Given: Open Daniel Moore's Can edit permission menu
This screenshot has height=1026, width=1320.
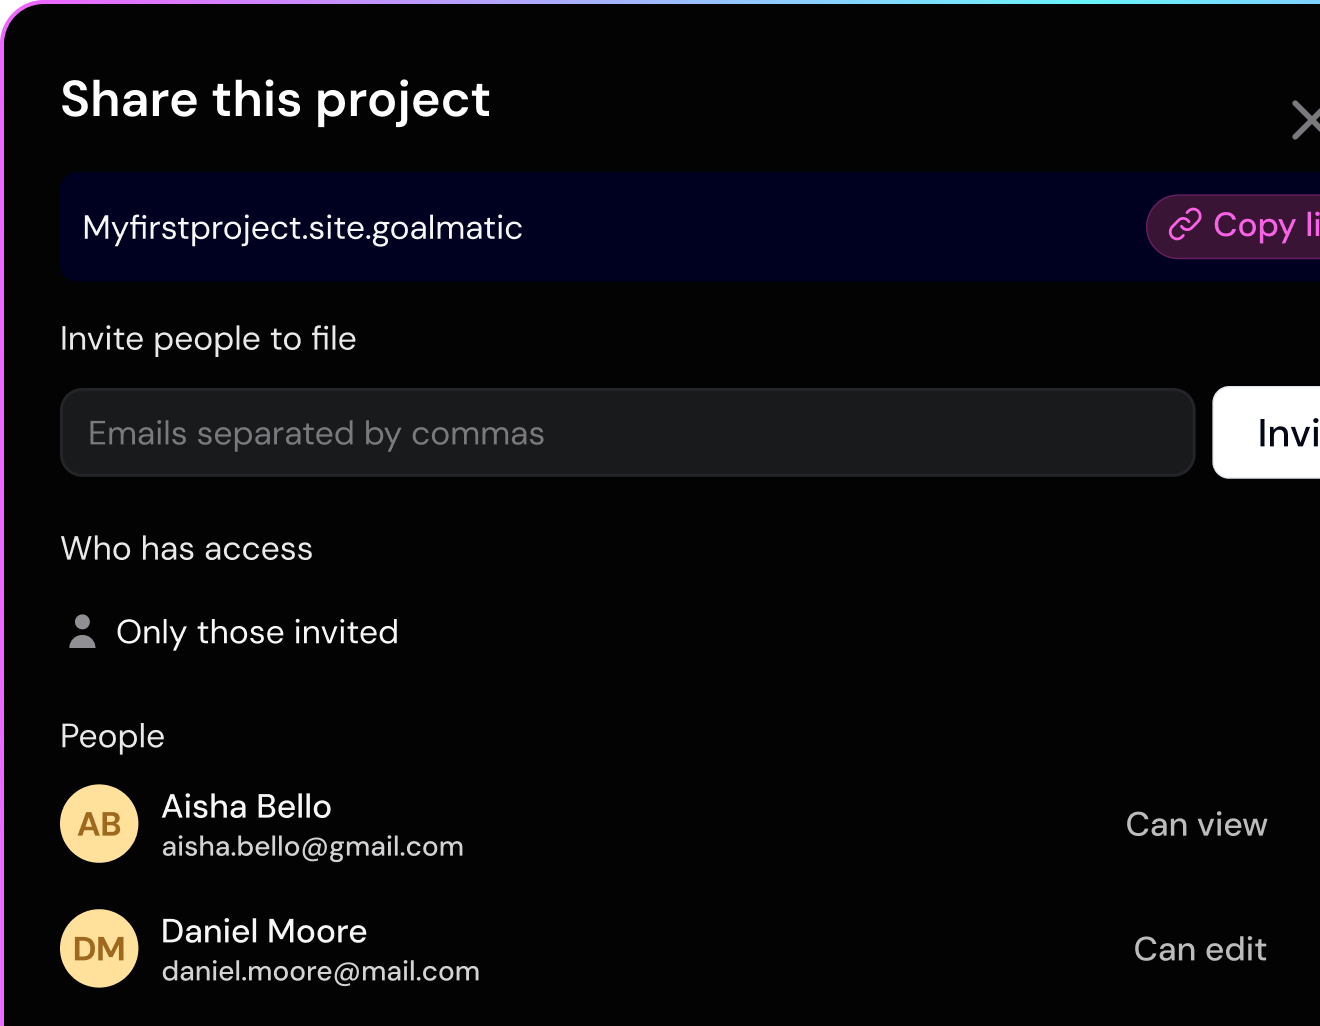Looking at the screenshot, I should (x=1199, y=949).
